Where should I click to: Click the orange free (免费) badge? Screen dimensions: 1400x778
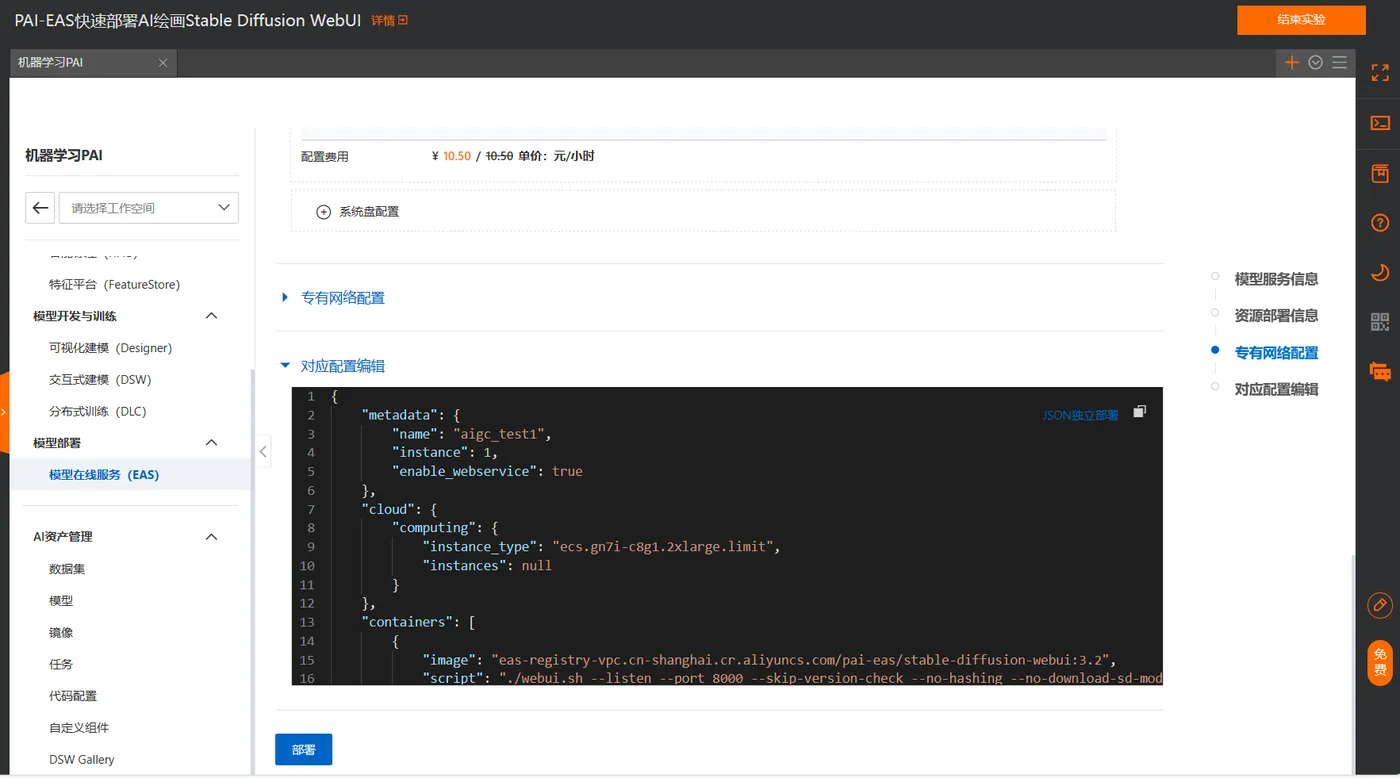tap(1380, 662)
